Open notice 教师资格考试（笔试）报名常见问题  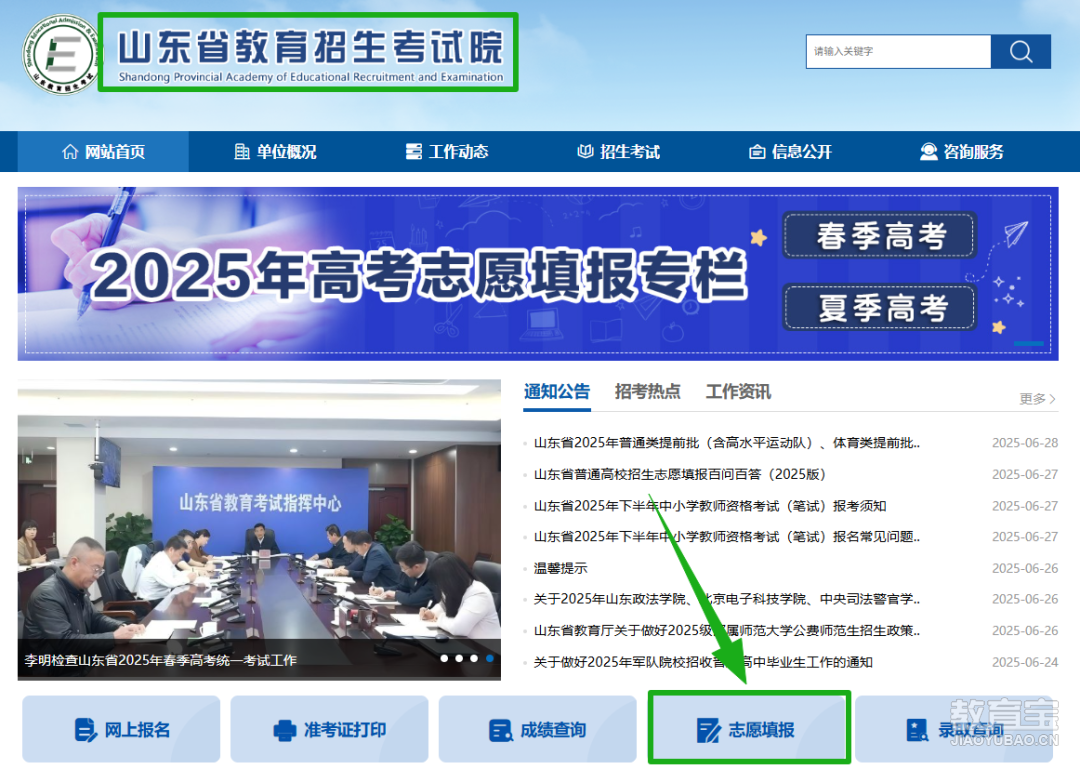click(x=727, y=537)
